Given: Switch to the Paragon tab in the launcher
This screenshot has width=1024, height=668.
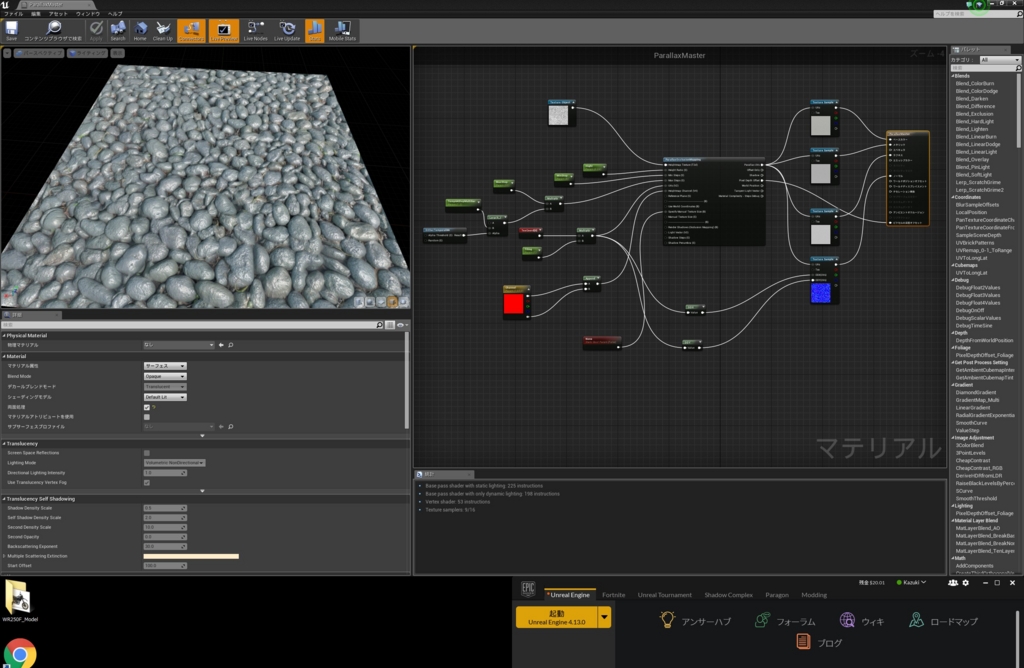Looking at the screenshot, I should coord(776,595).
